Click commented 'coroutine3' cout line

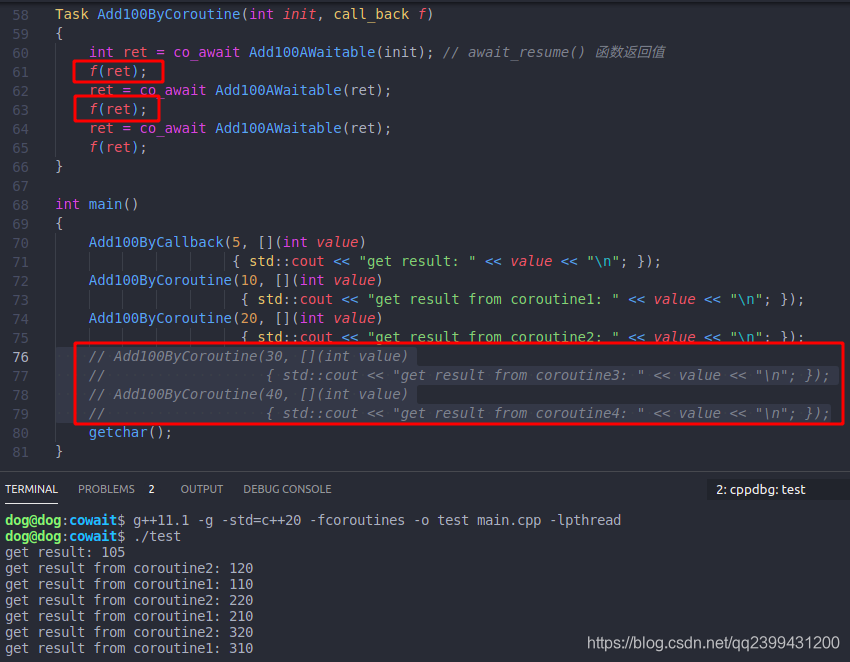[459, 375]
